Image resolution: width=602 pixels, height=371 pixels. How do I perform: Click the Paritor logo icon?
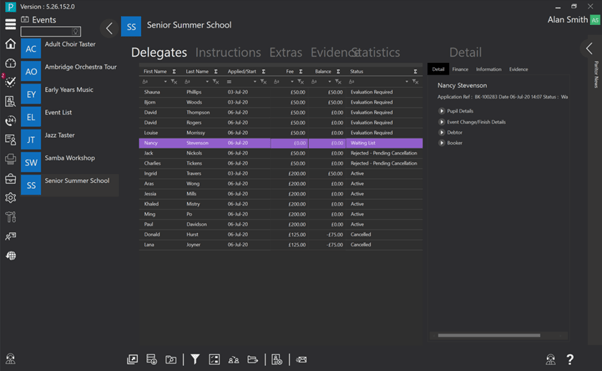[x=10, y=7]
